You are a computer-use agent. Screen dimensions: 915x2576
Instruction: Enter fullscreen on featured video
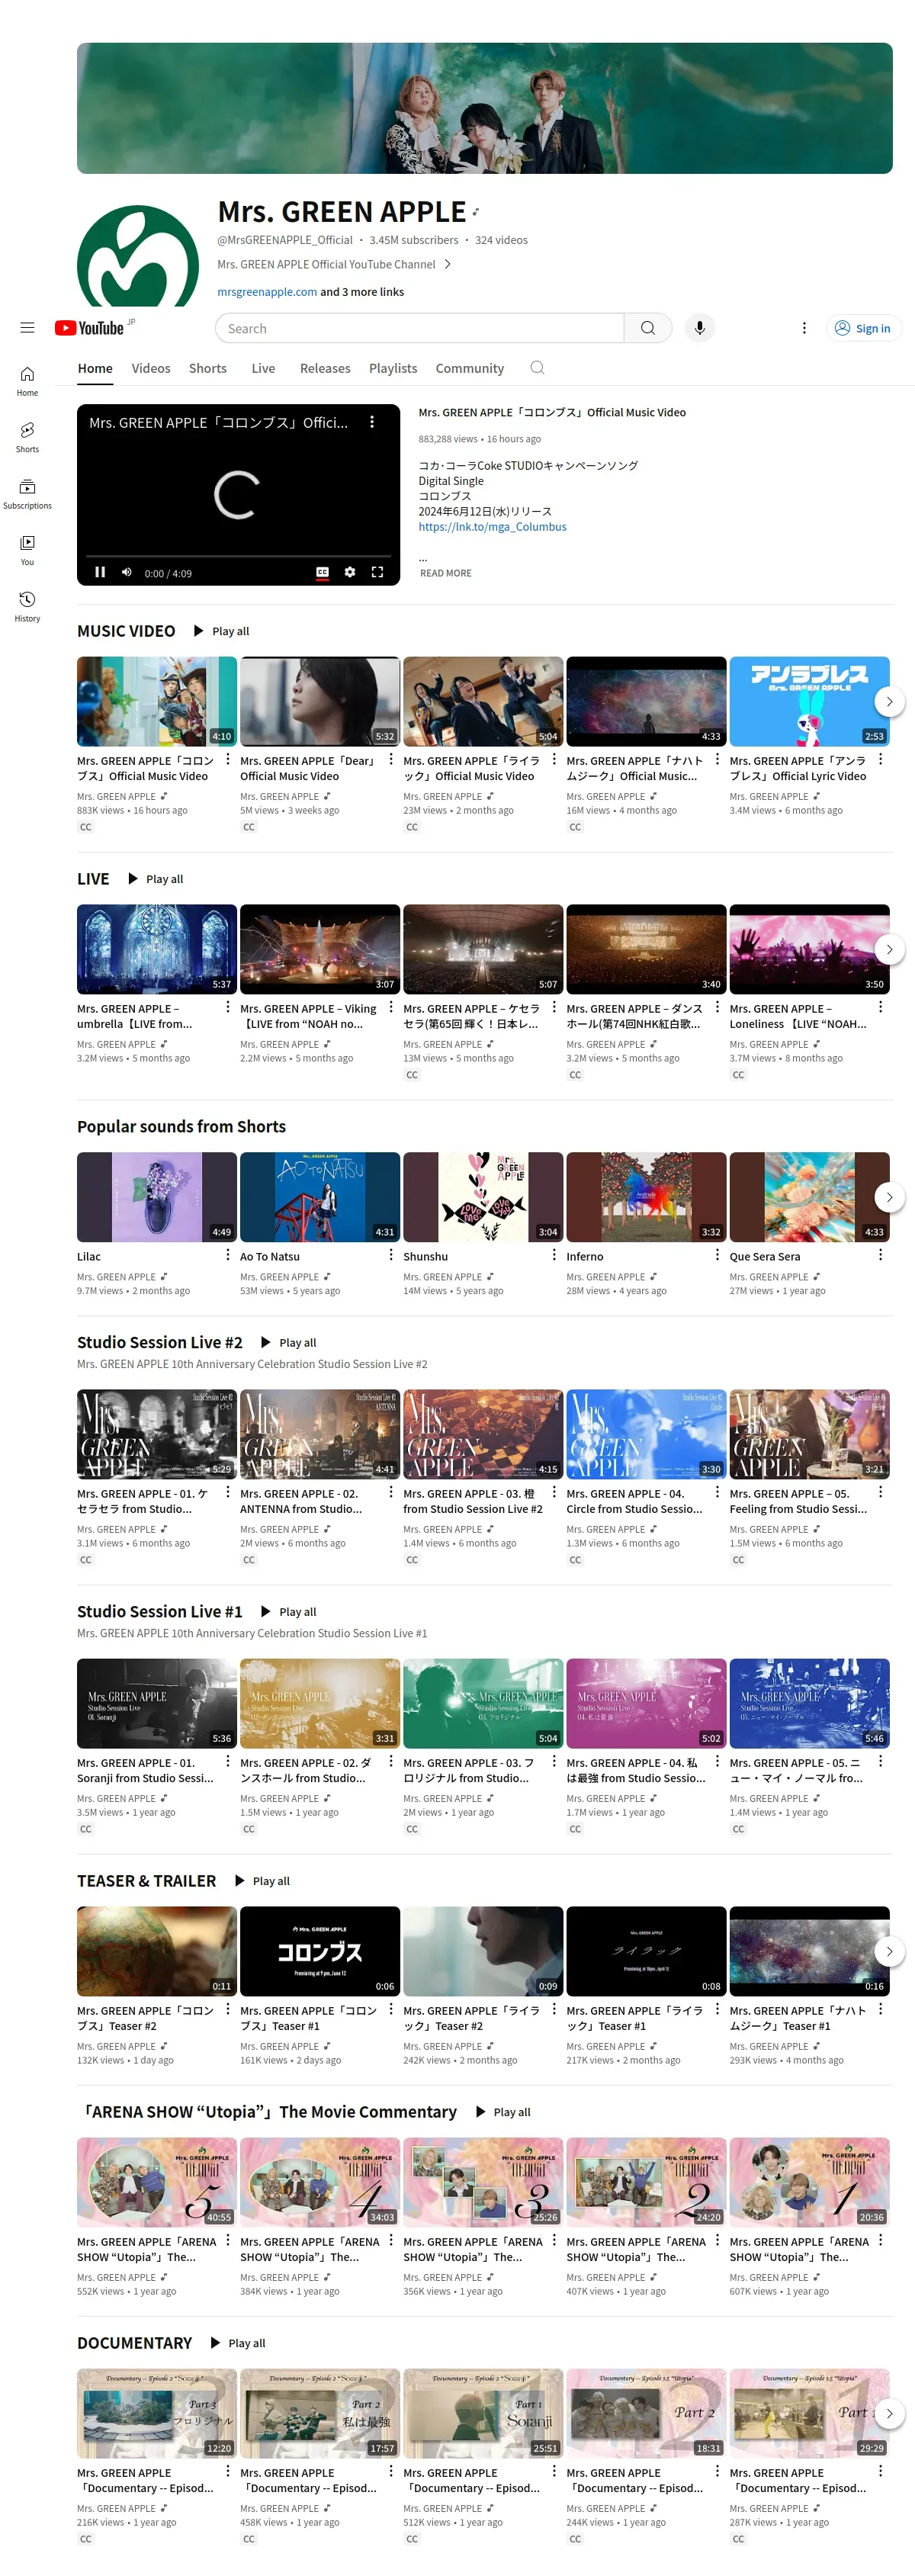(377, 572)
